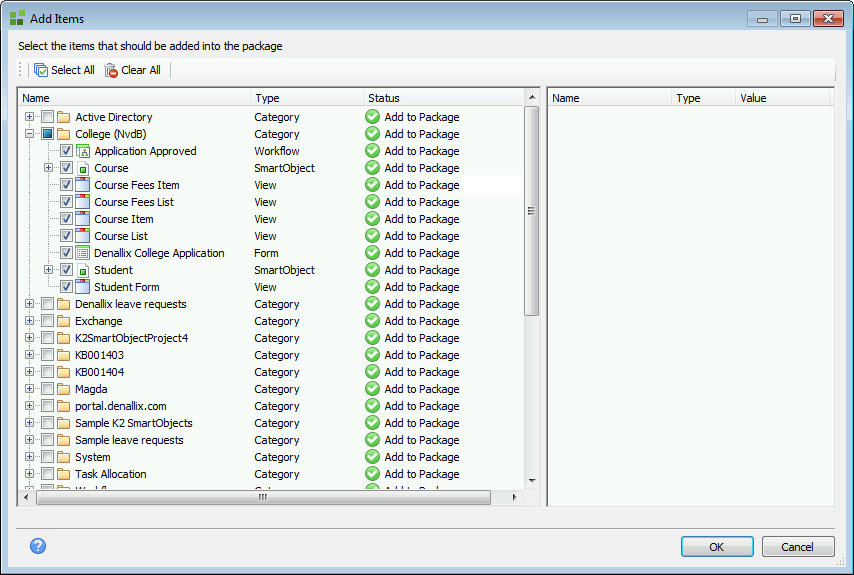The image size is (854, 575).
Task: Check the Active Directory category checkbox
Action: click(47, 117)
